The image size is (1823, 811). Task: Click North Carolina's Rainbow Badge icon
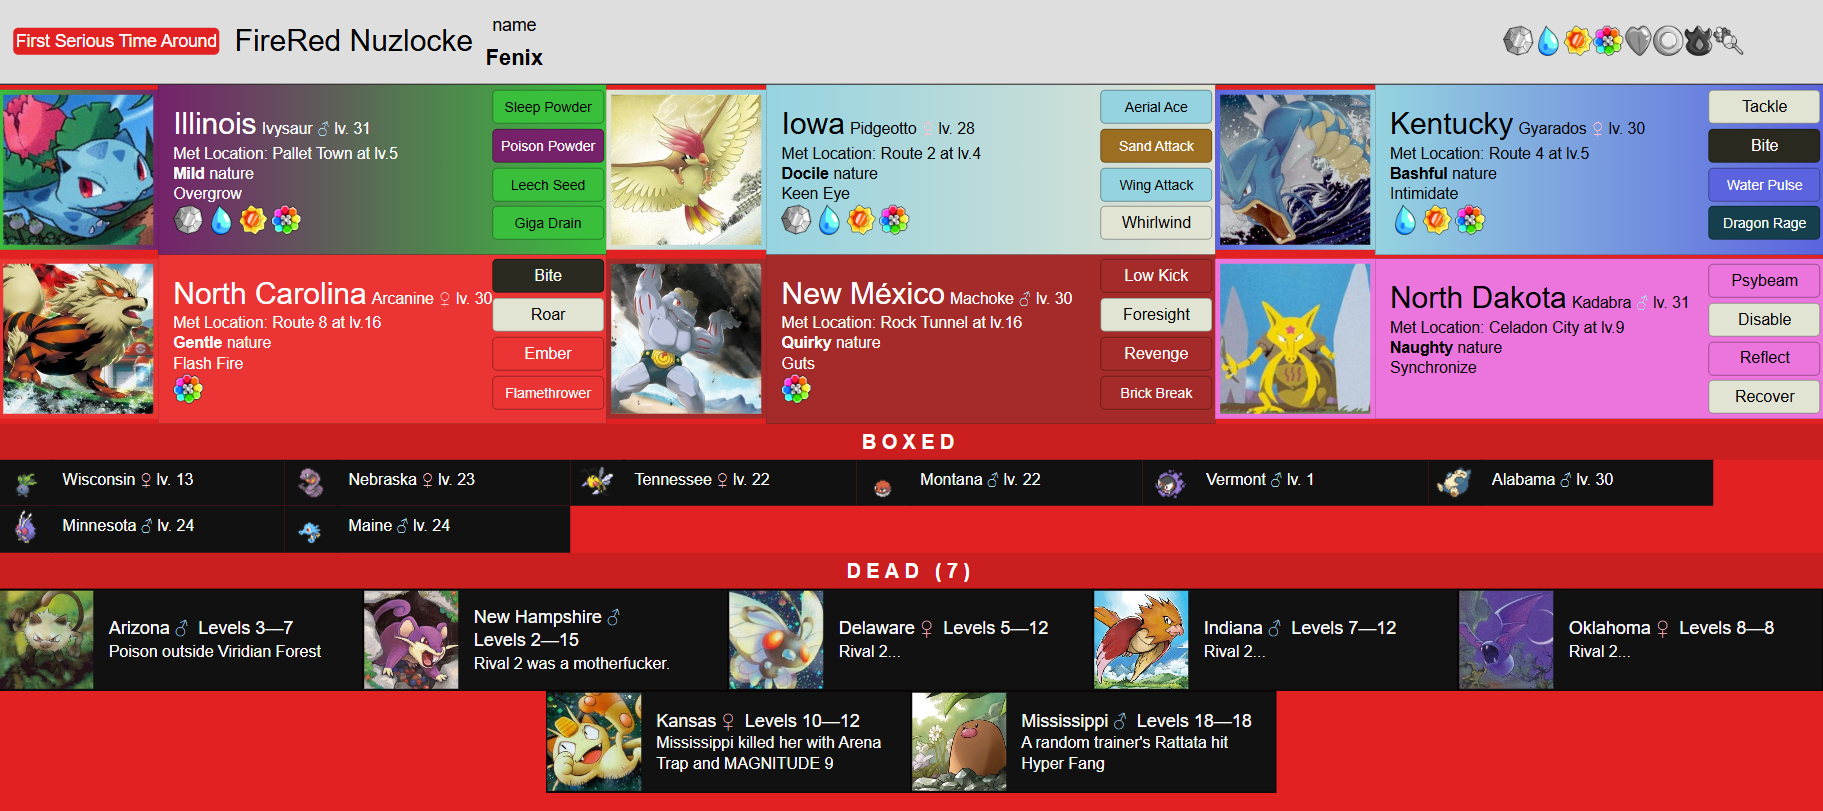click(x=188, y=389)
